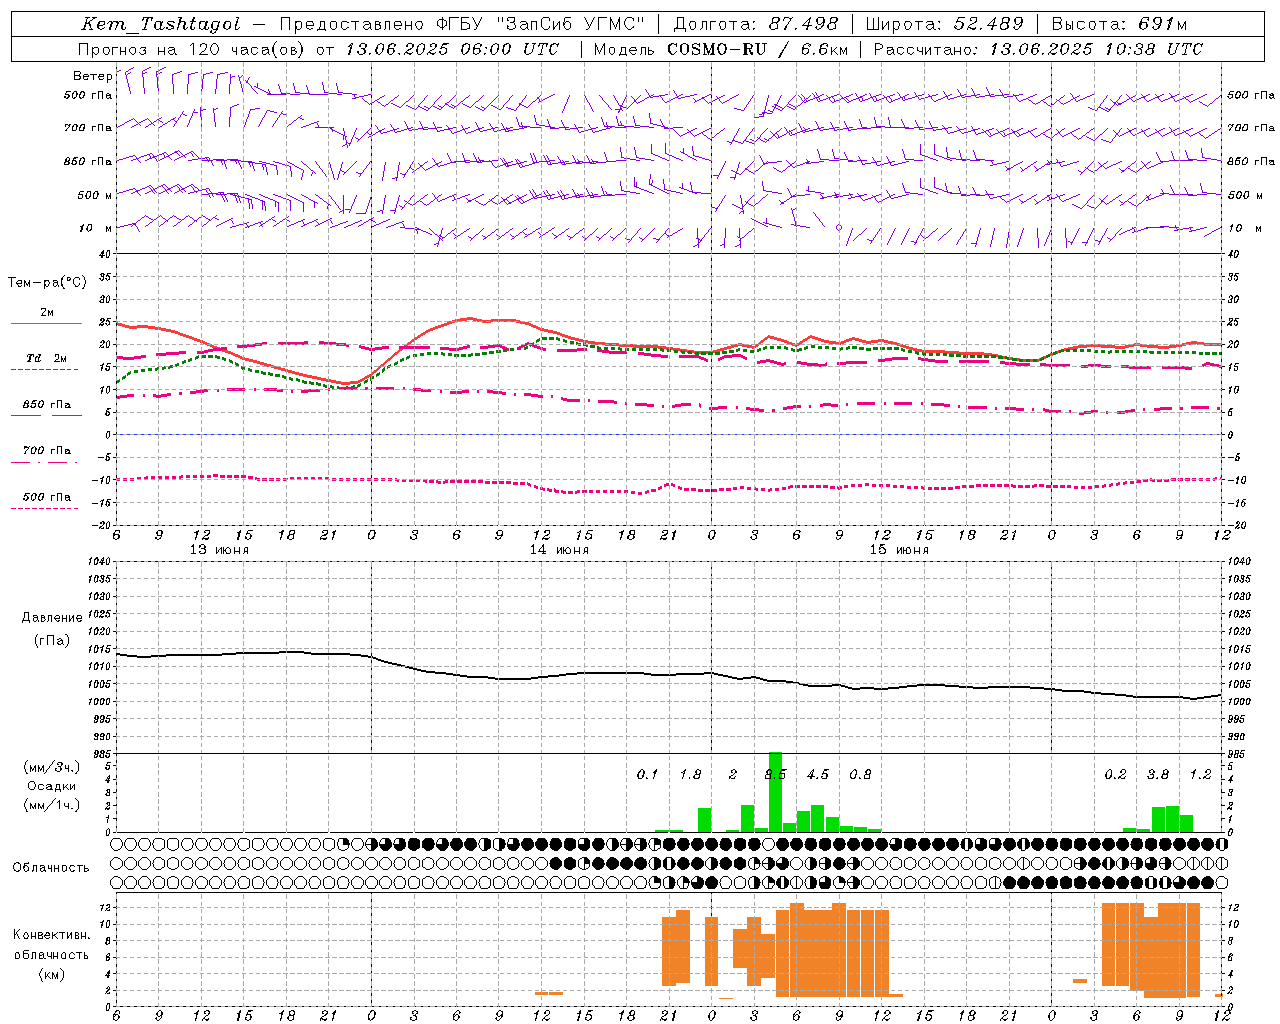Click the '(мм/3ч.)' unit label

[52, 767]
